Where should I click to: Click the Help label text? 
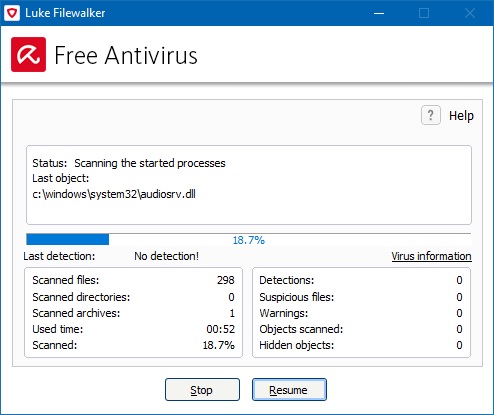461,116
